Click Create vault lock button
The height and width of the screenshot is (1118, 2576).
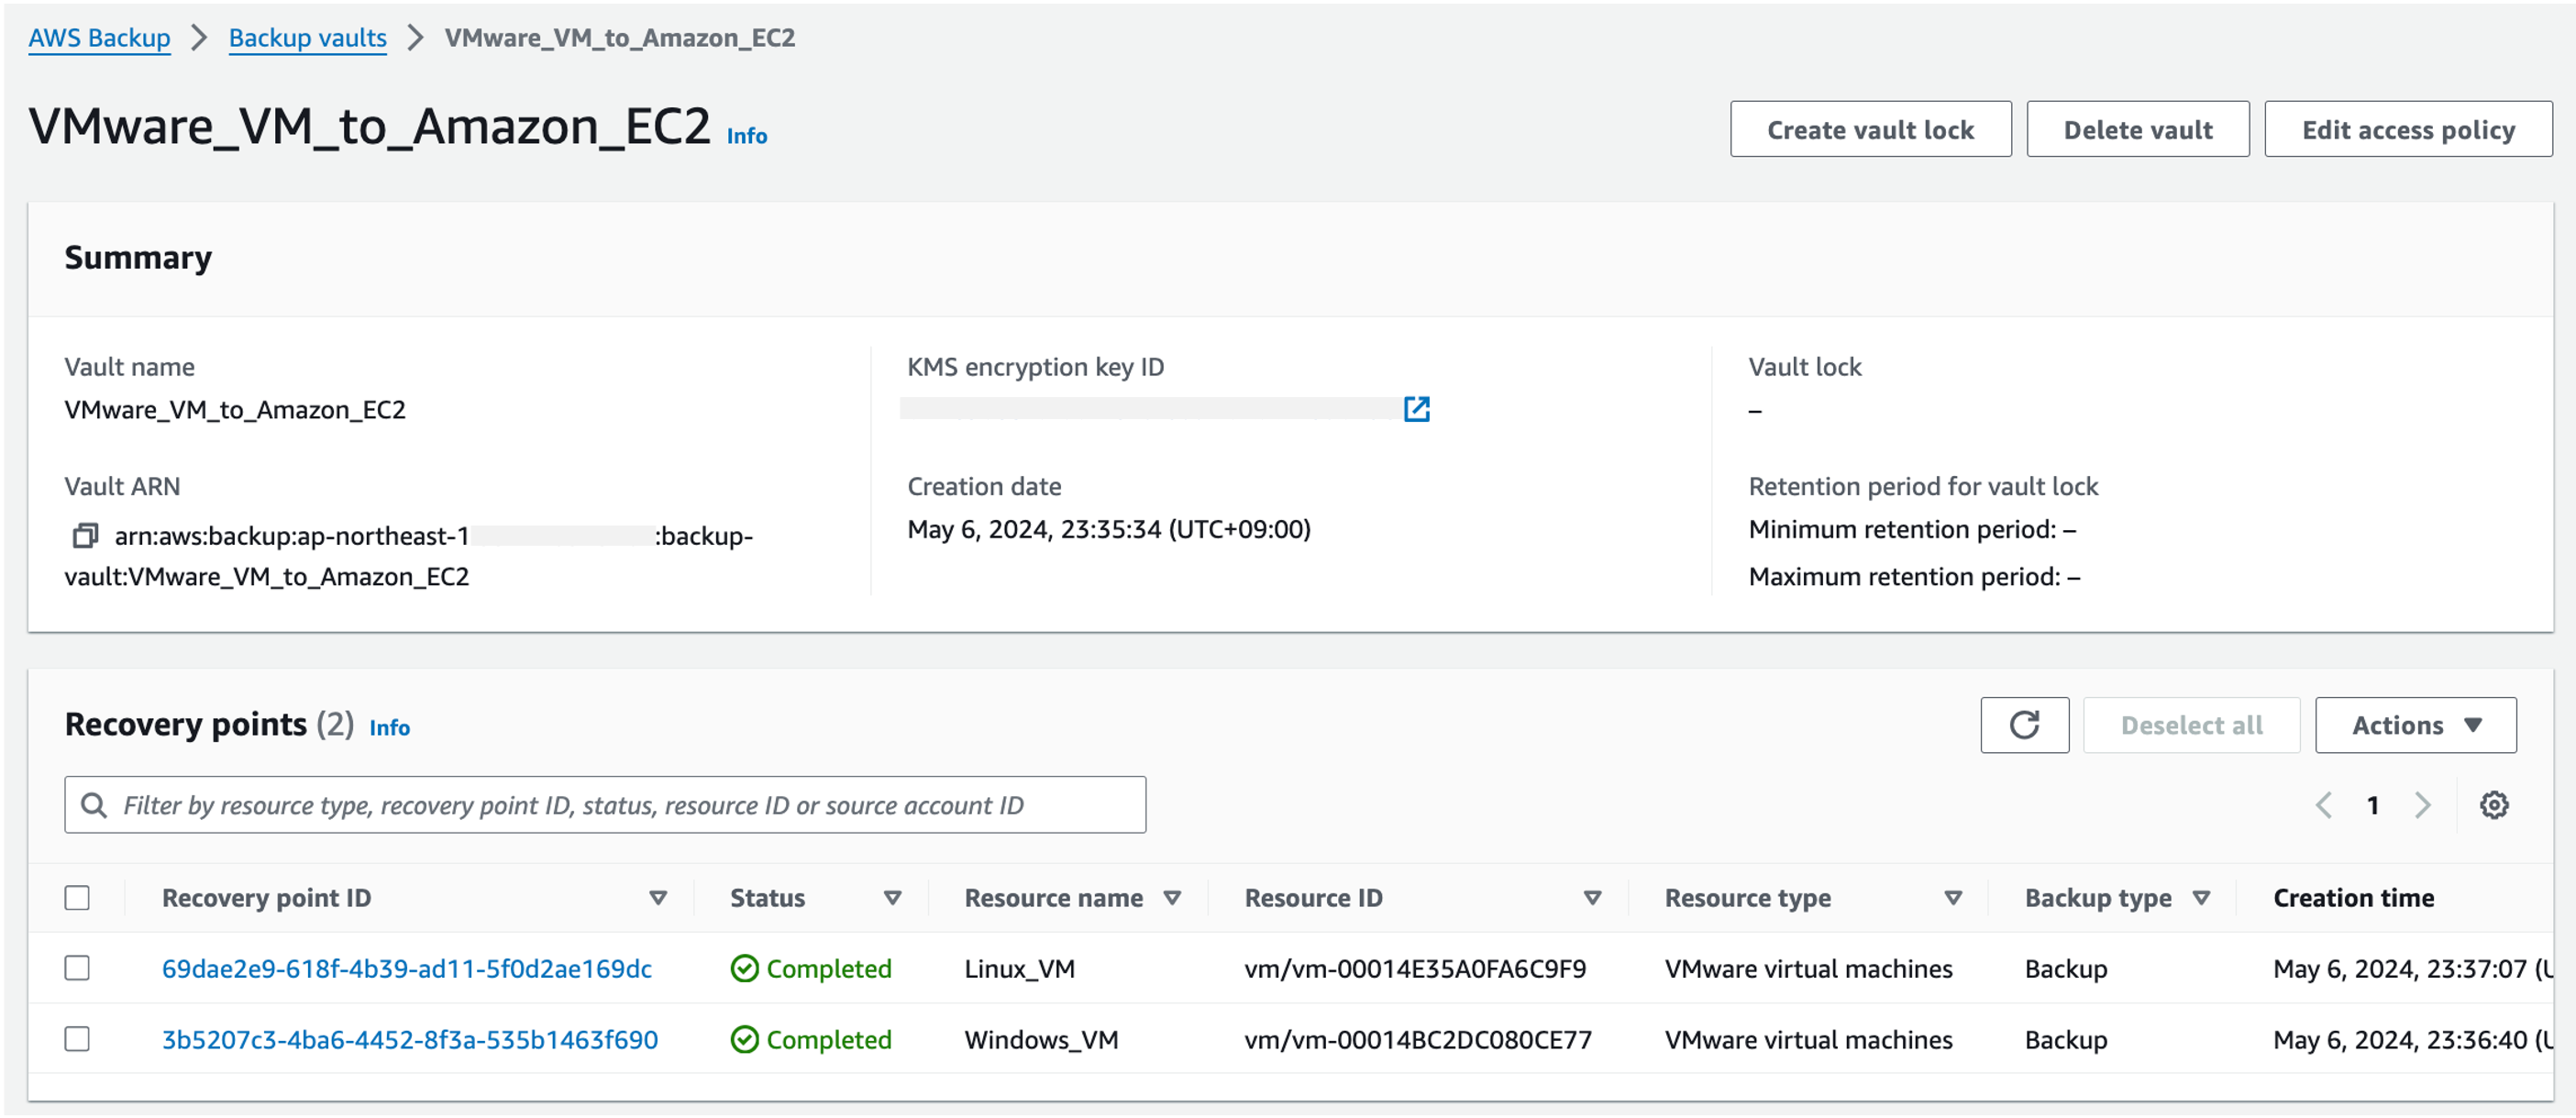(x=1870, y=129)
